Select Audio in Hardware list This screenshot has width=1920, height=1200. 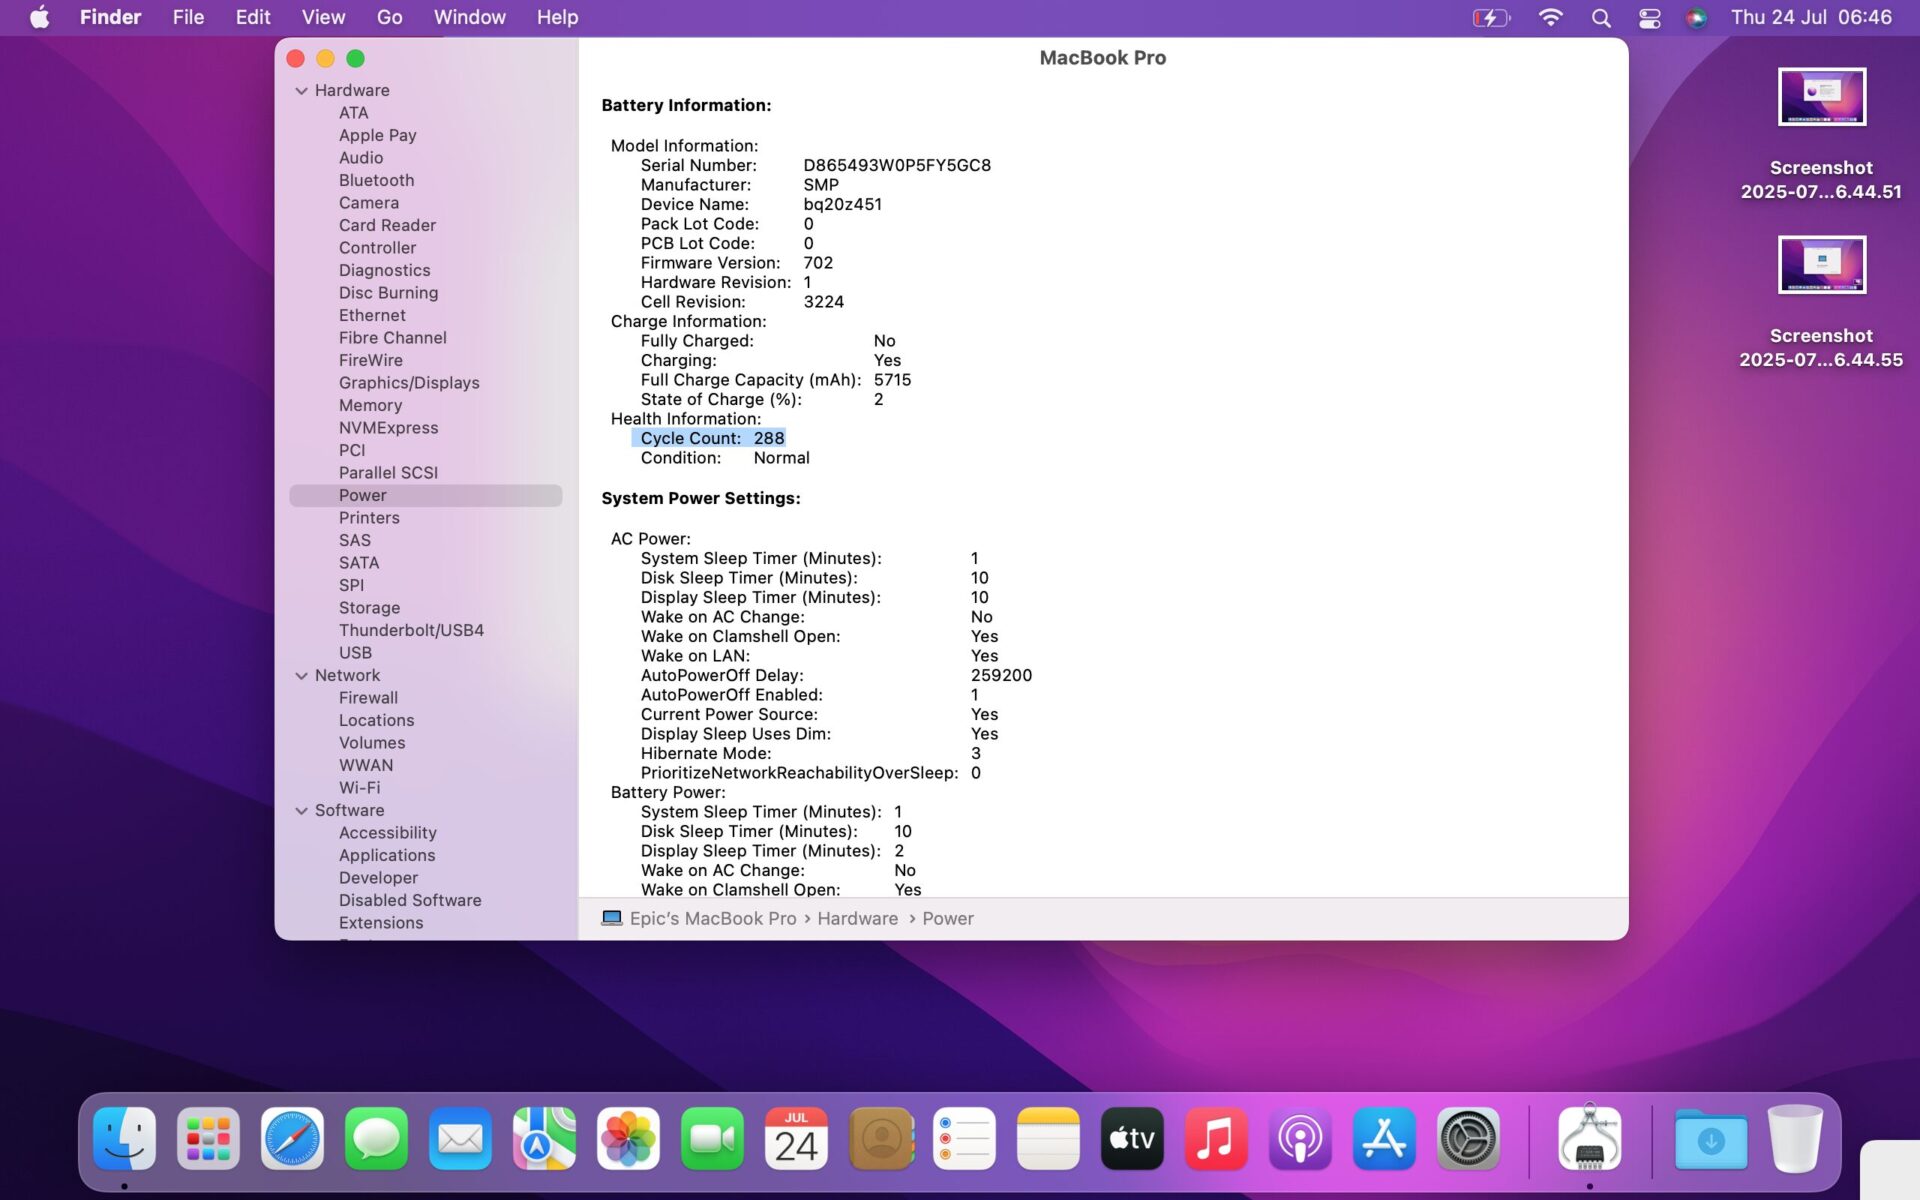pos(361,158)
